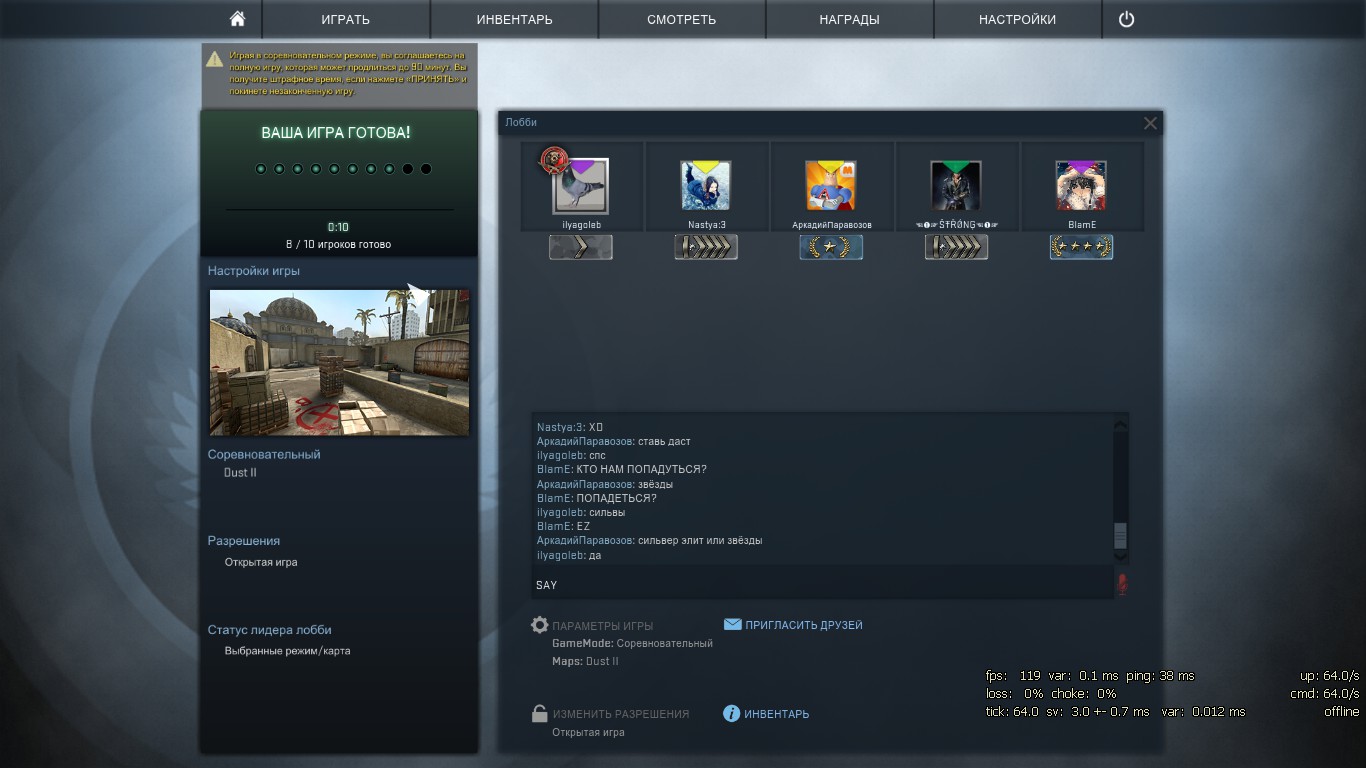Viewport: 1366px width, 768px height.
Task: Click the ŠŤŔØŊĢ name under the avatar
Action: pos(956,225)
